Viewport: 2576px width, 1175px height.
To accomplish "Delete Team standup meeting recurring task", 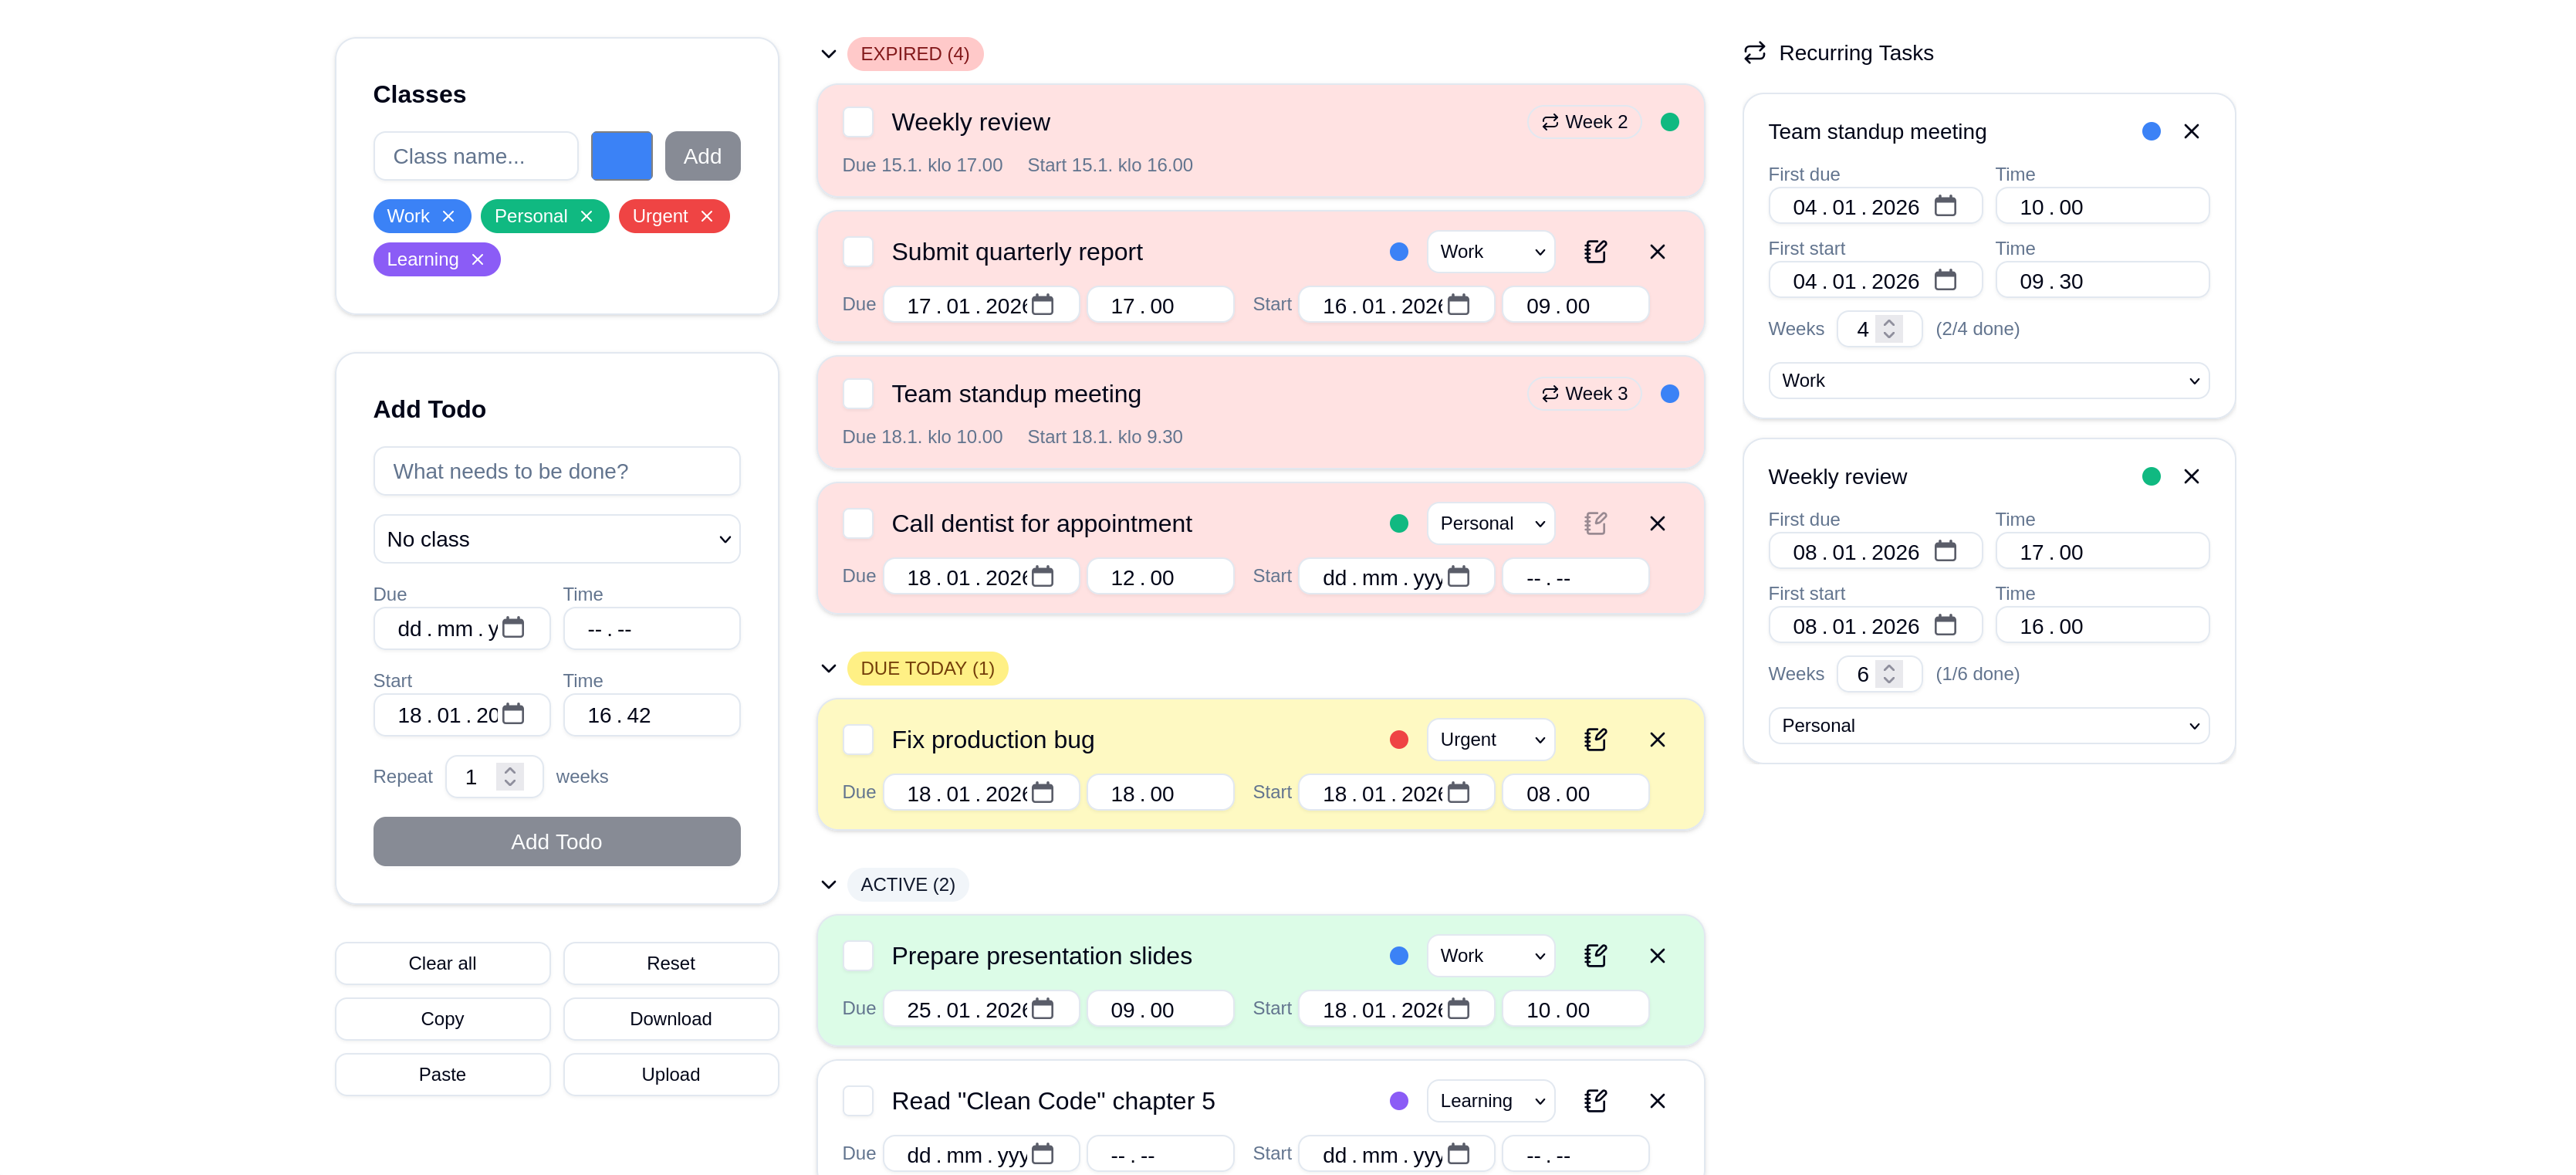I will pos(2191,131).
